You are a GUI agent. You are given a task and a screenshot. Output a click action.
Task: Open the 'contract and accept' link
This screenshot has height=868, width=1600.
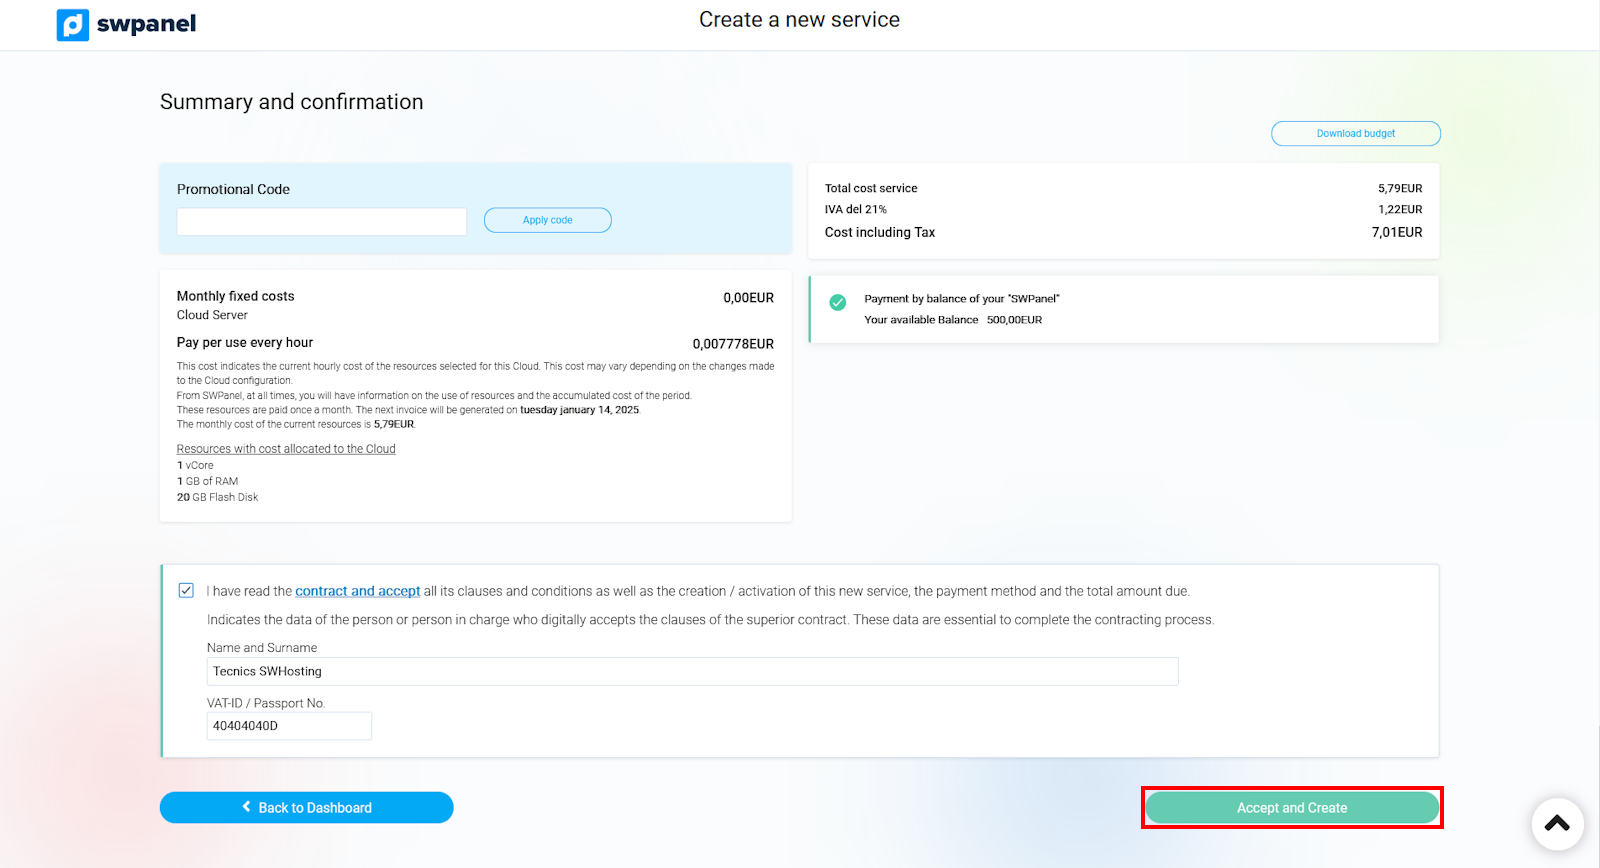[357, 591]
